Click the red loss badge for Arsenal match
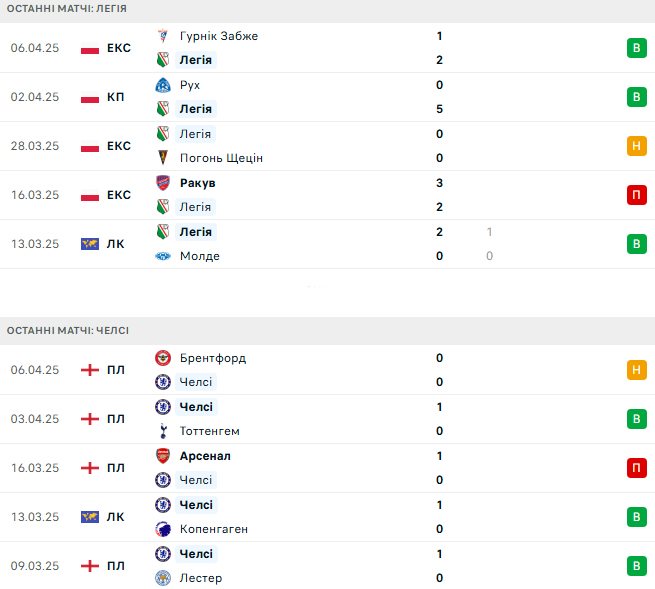This screenshot has width=655, height=589. (636, 468)
